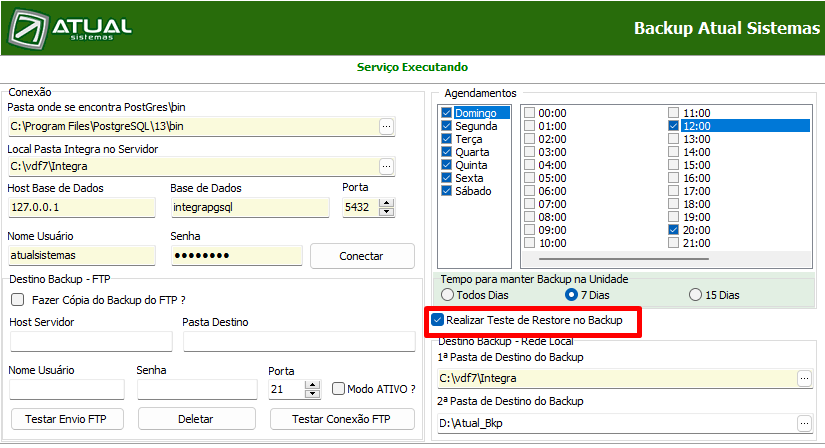Focus the Base de Dados name field
Image resolution: width=825 pixels, height=448 pixels.
coord(250,207)
